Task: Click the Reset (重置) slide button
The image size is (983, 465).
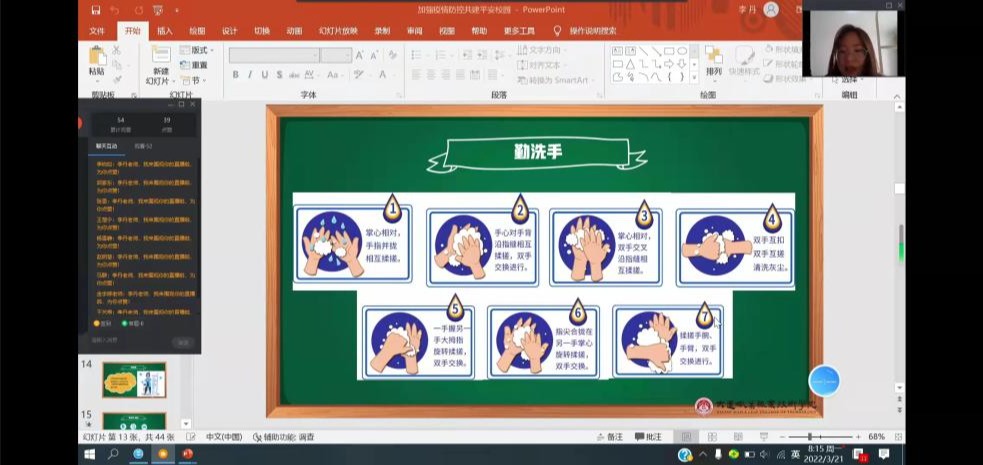Action: pos(198,65)
